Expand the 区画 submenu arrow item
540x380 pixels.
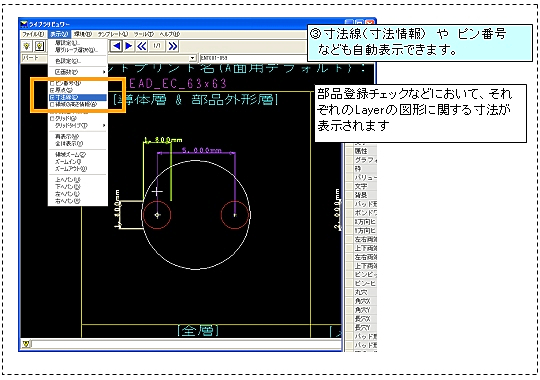point(78,72)
